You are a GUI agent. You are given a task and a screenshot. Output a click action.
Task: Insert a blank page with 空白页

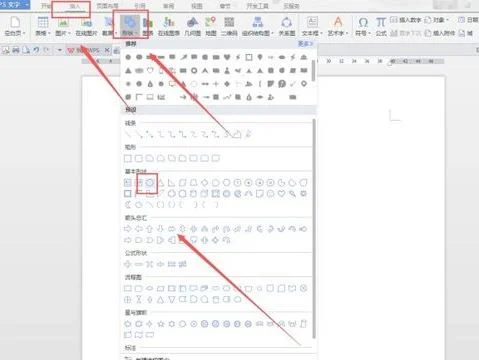point(15,26)
